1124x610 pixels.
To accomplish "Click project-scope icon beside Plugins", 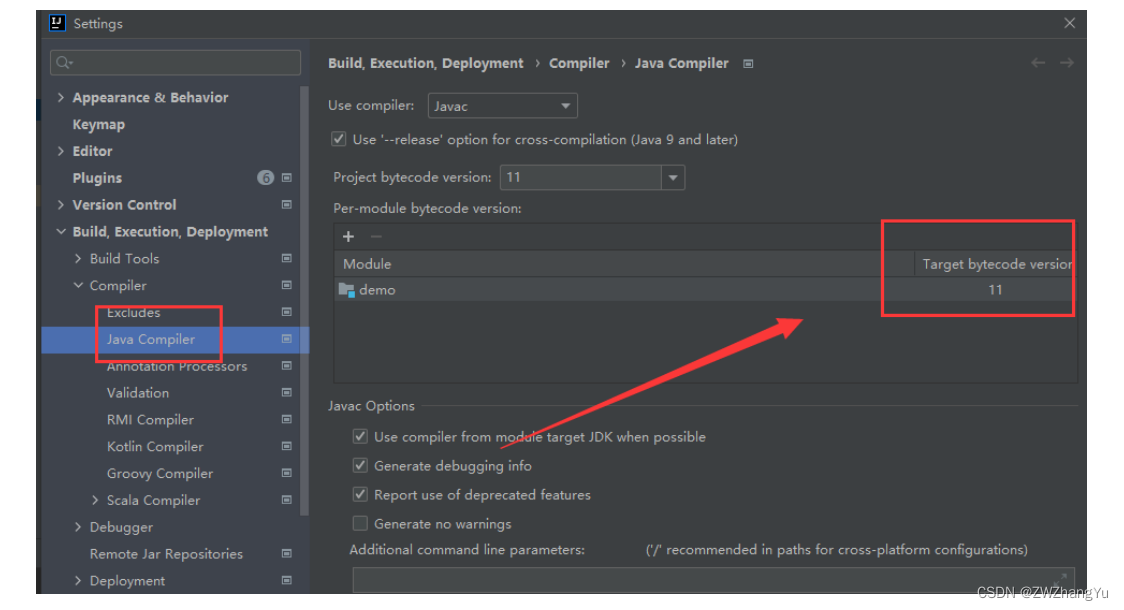I will coord(287,178).
